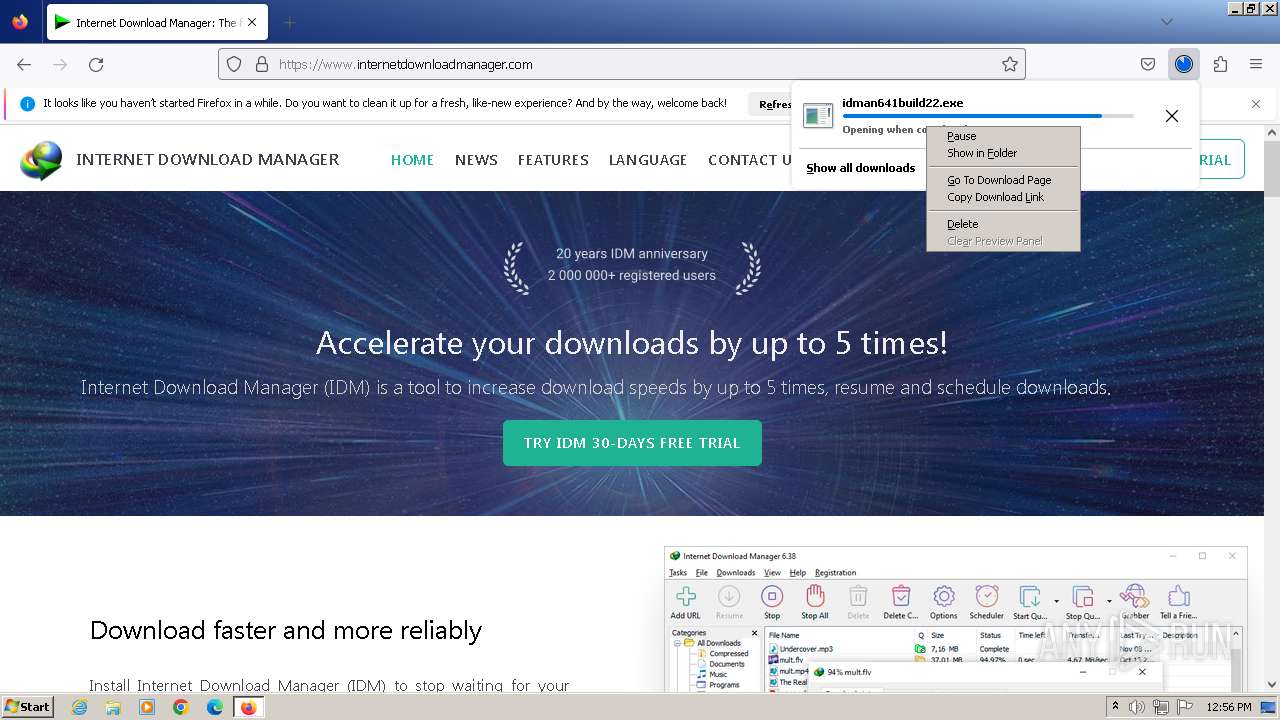
Task: Click the IDM globe logo
Action: point(41,160)
